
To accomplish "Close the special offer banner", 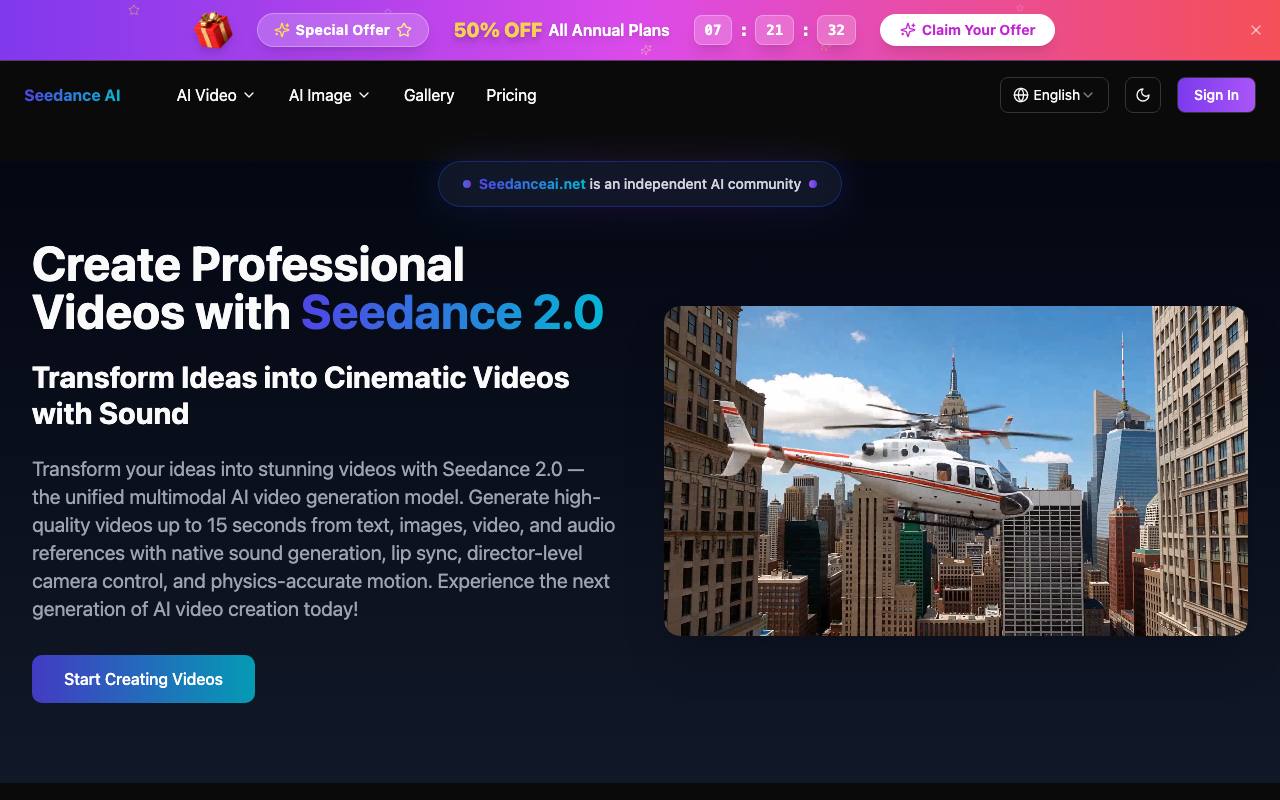I will [1256, 30].
